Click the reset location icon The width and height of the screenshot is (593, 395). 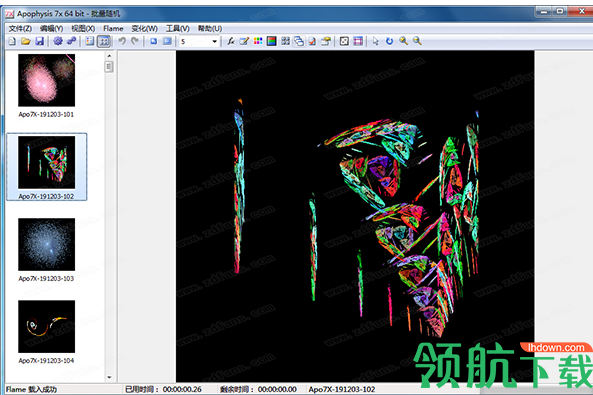154,41
